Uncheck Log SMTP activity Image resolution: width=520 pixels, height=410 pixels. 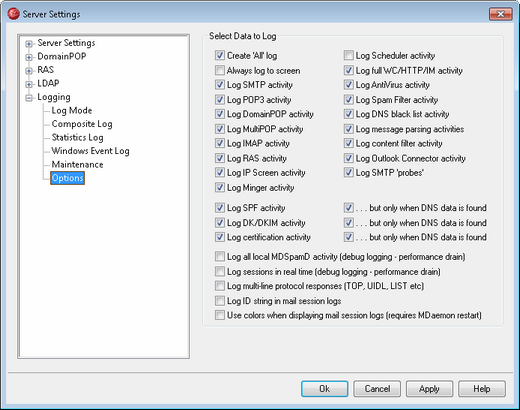coord(220,85)
